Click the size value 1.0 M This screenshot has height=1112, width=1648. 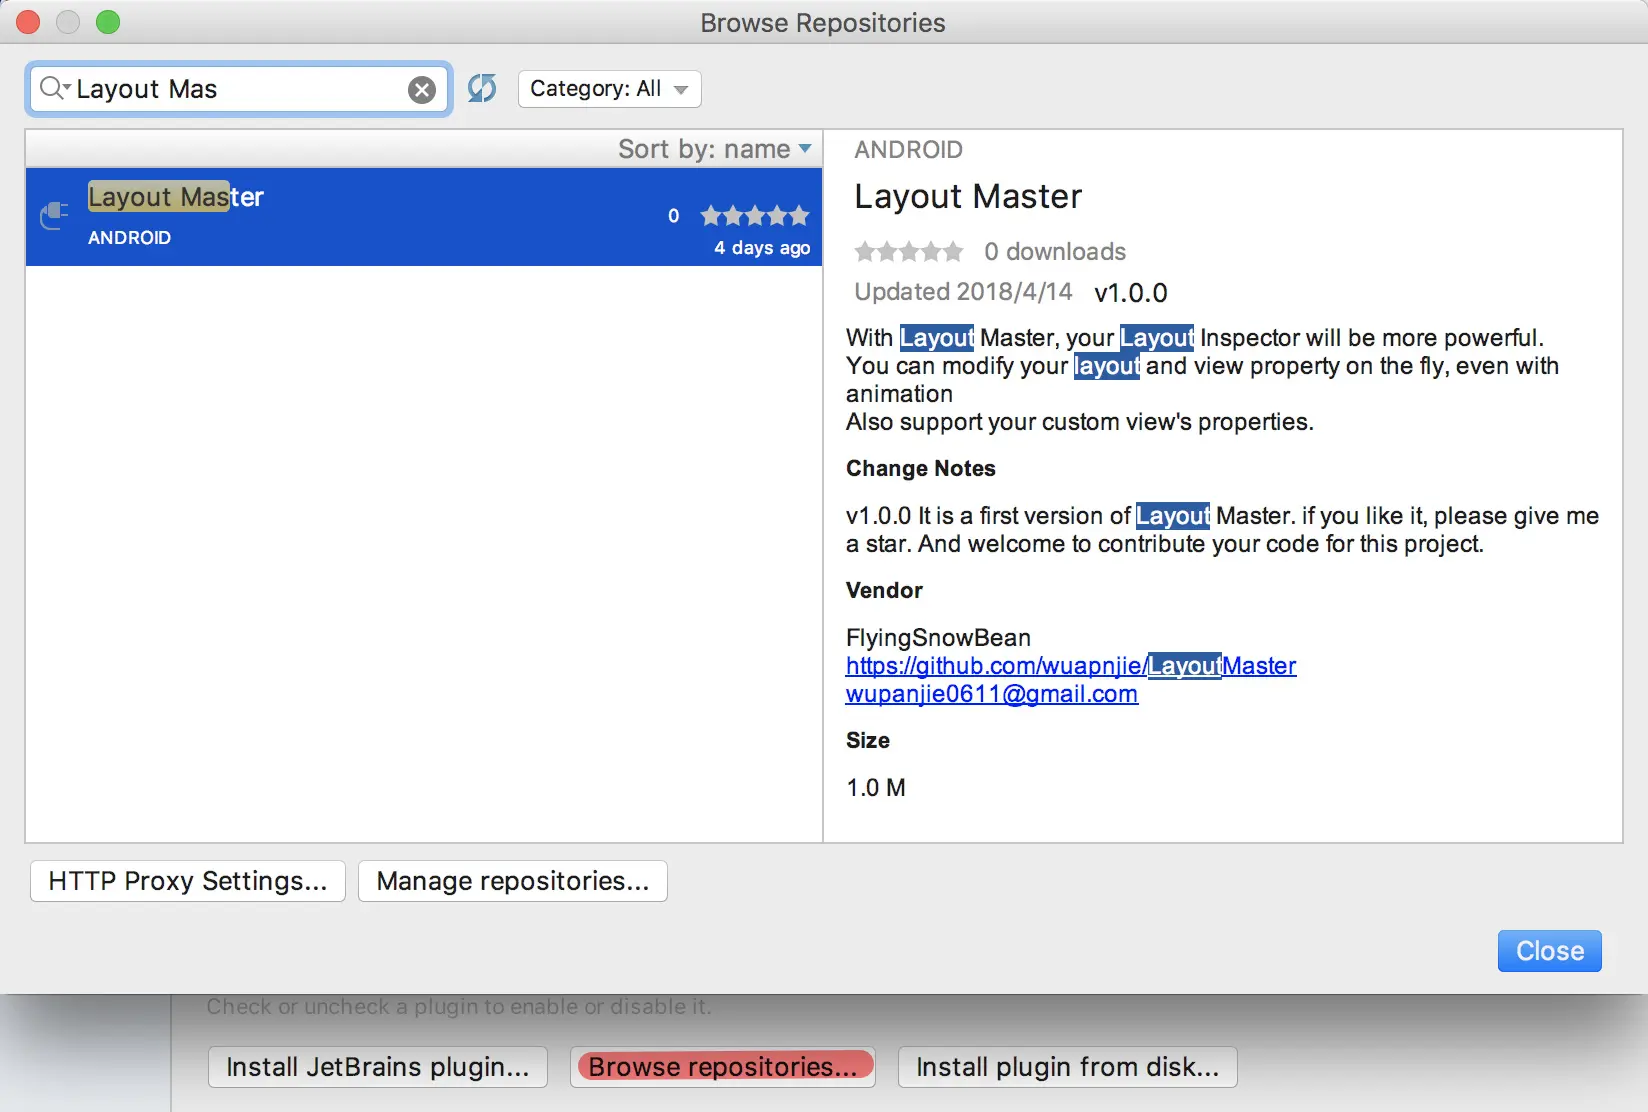click(x=876, y=788)
